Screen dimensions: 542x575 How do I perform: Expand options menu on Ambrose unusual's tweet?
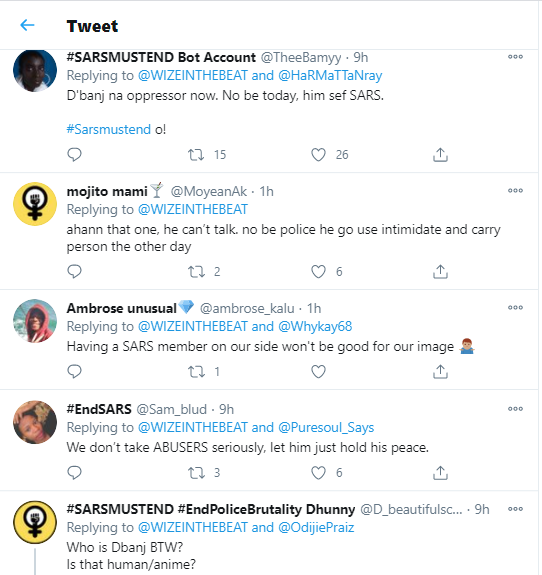click(x=515, y=307)
